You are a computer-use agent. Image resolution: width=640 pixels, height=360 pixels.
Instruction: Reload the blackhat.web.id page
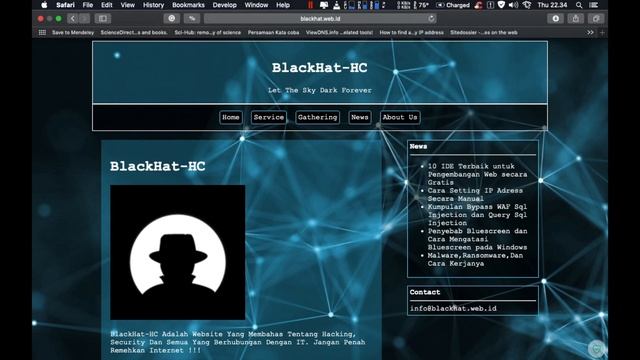tap(431, 18)
